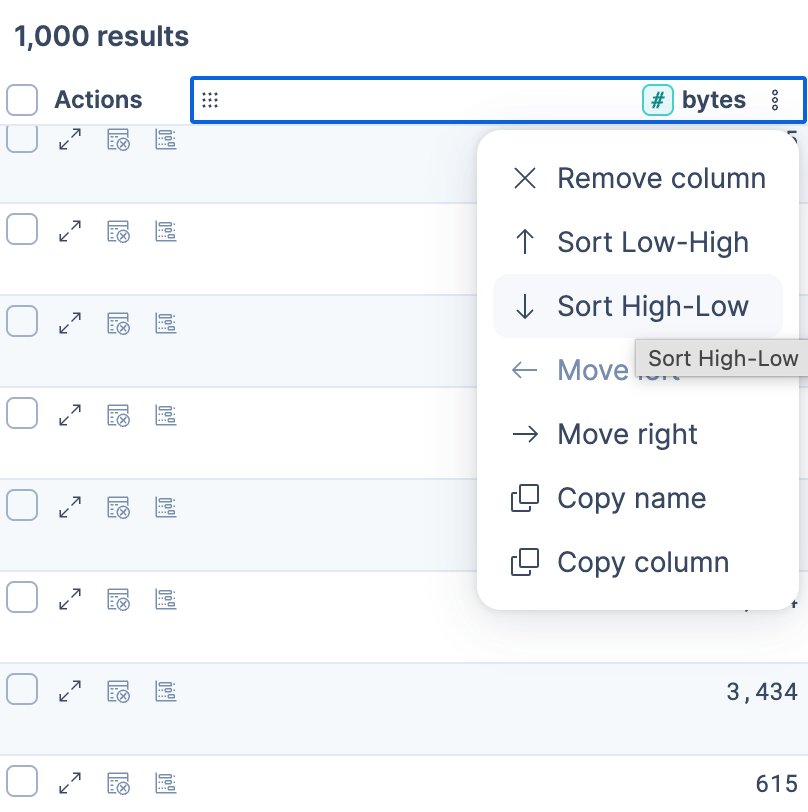Screen dimensions: 808x812
Task: Open the bytes column actions three-dot menu
Action: (x=775, y=100)
